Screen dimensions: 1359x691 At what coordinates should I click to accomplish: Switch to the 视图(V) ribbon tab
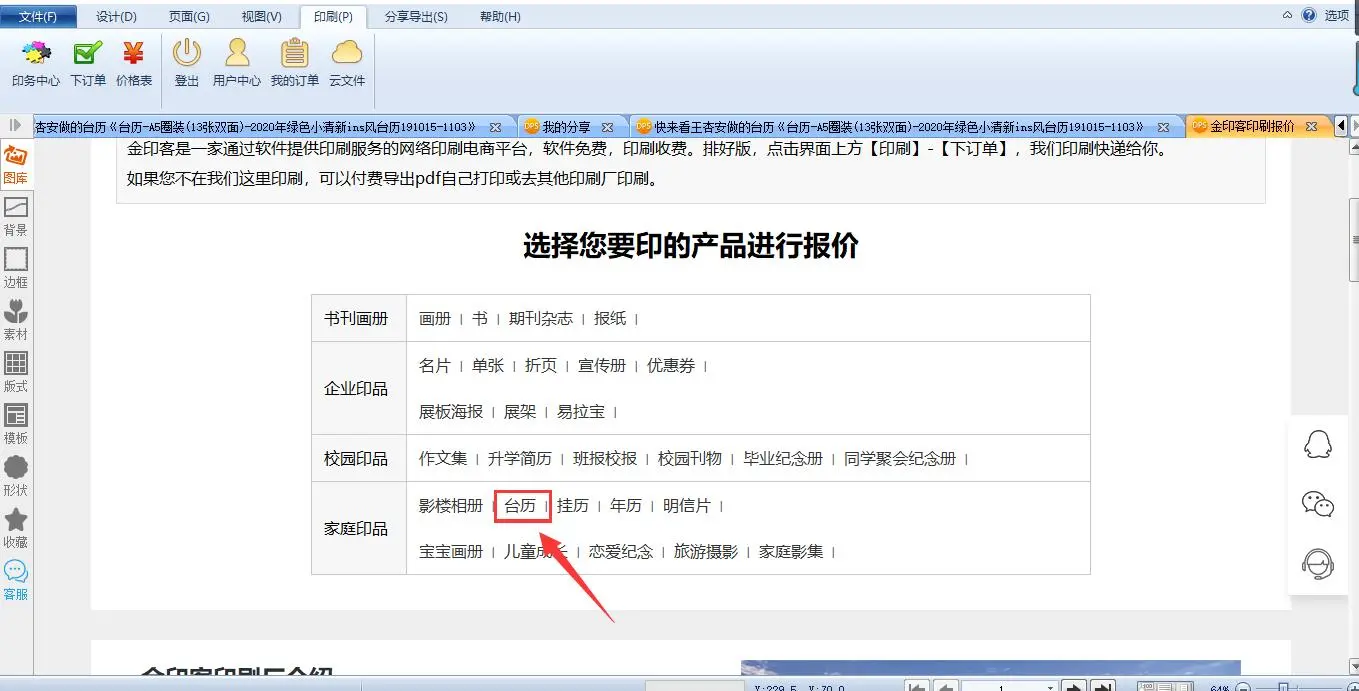(x=262, y=17)
